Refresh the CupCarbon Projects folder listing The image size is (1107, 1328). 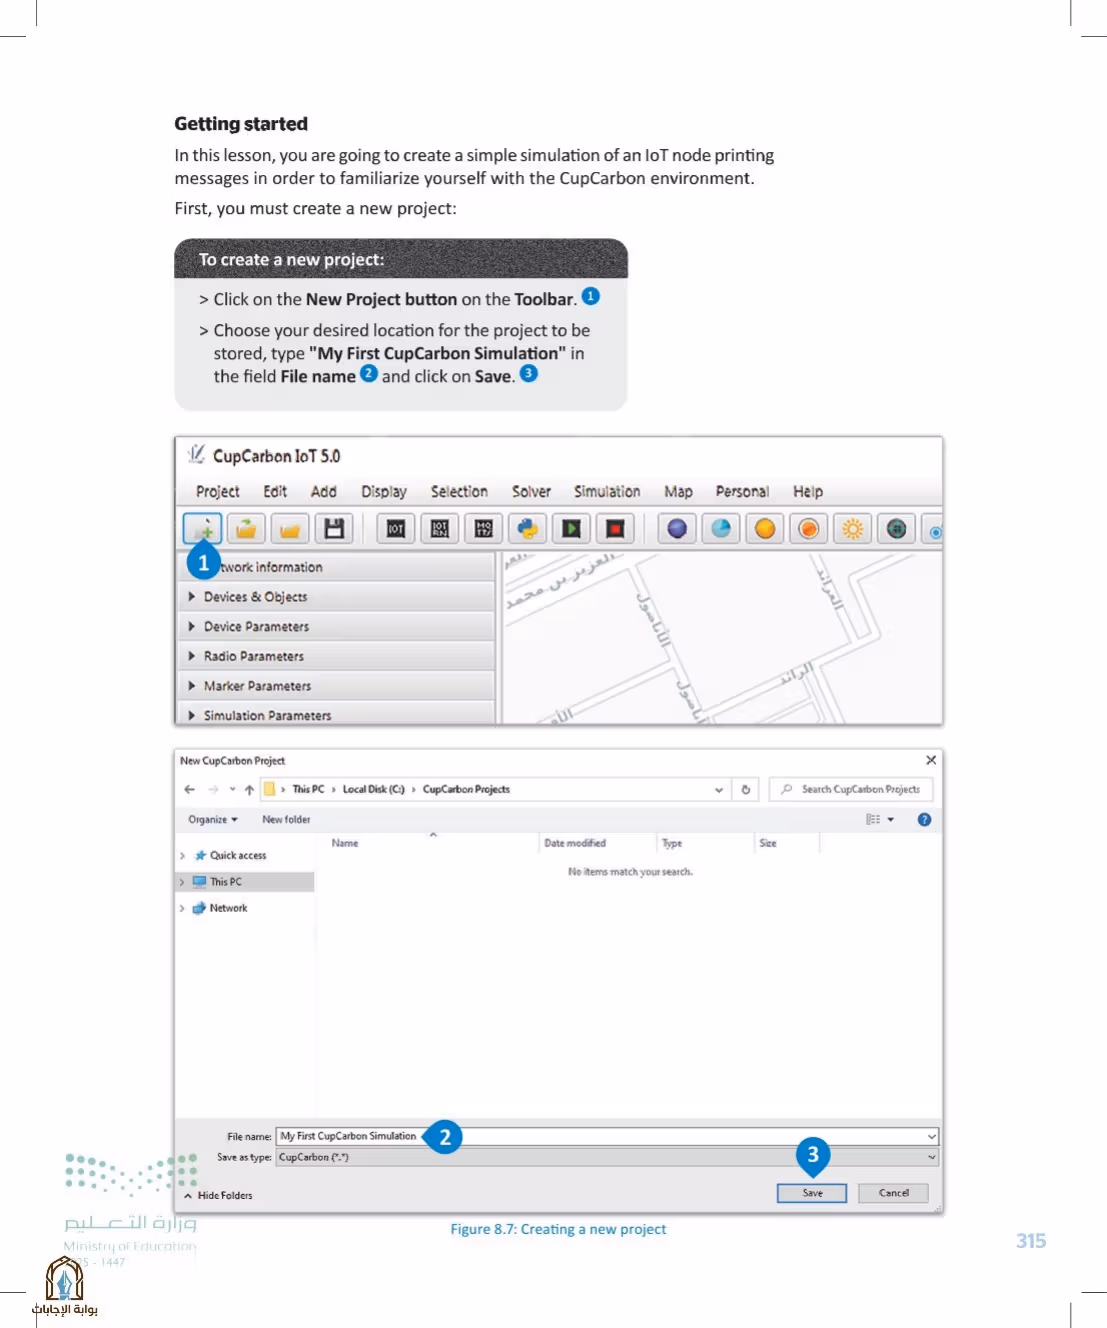point(745,789)
